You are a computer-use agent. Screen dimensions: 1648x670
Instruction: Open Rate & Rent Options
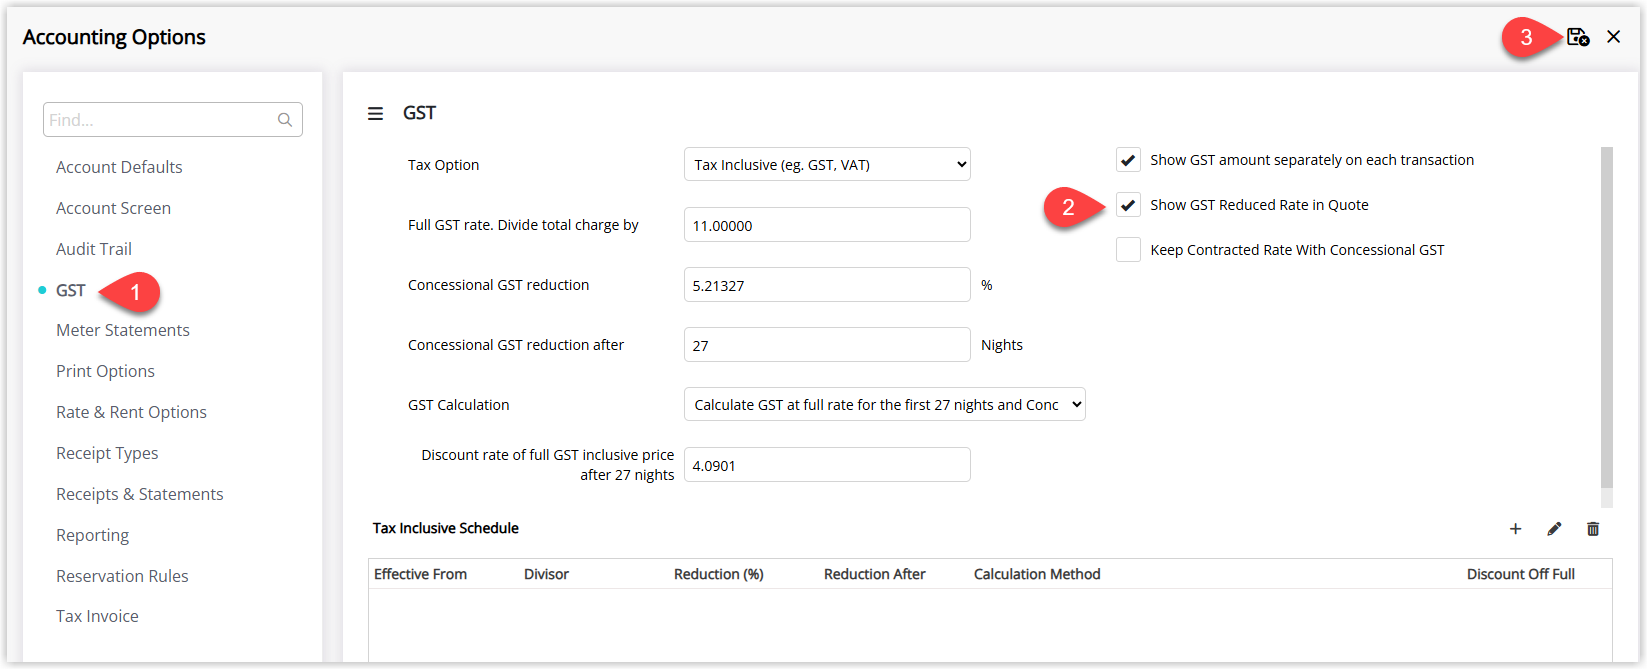point(131,412)
